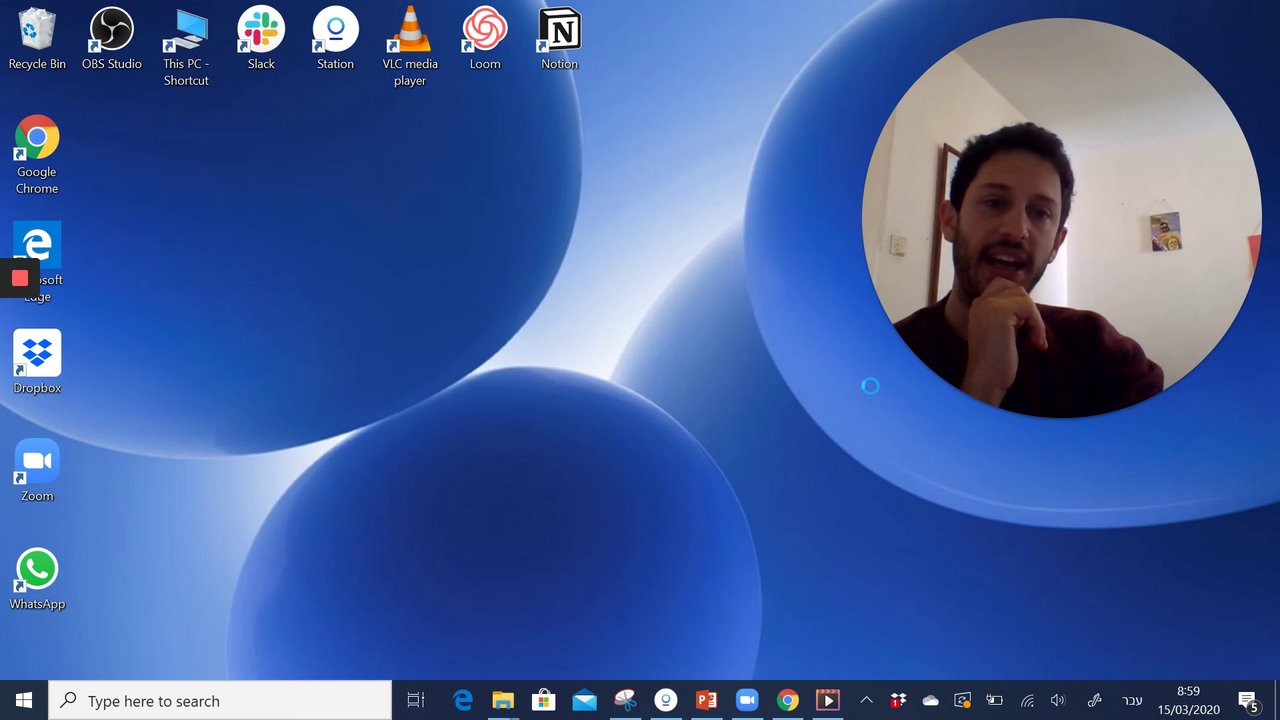
Task: Open the Notion desktop shortcut
Action: [559, 31]
